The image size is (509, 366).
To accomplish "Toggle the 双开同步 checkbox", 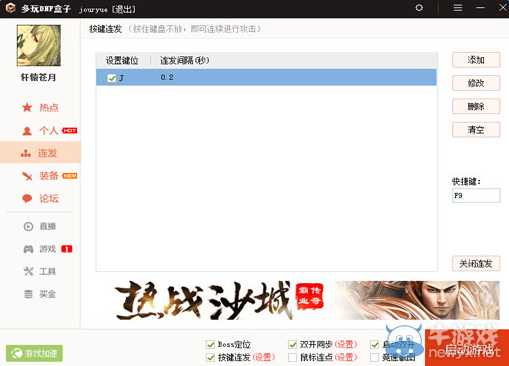I will pyautogui.click(x=292, y=344).
